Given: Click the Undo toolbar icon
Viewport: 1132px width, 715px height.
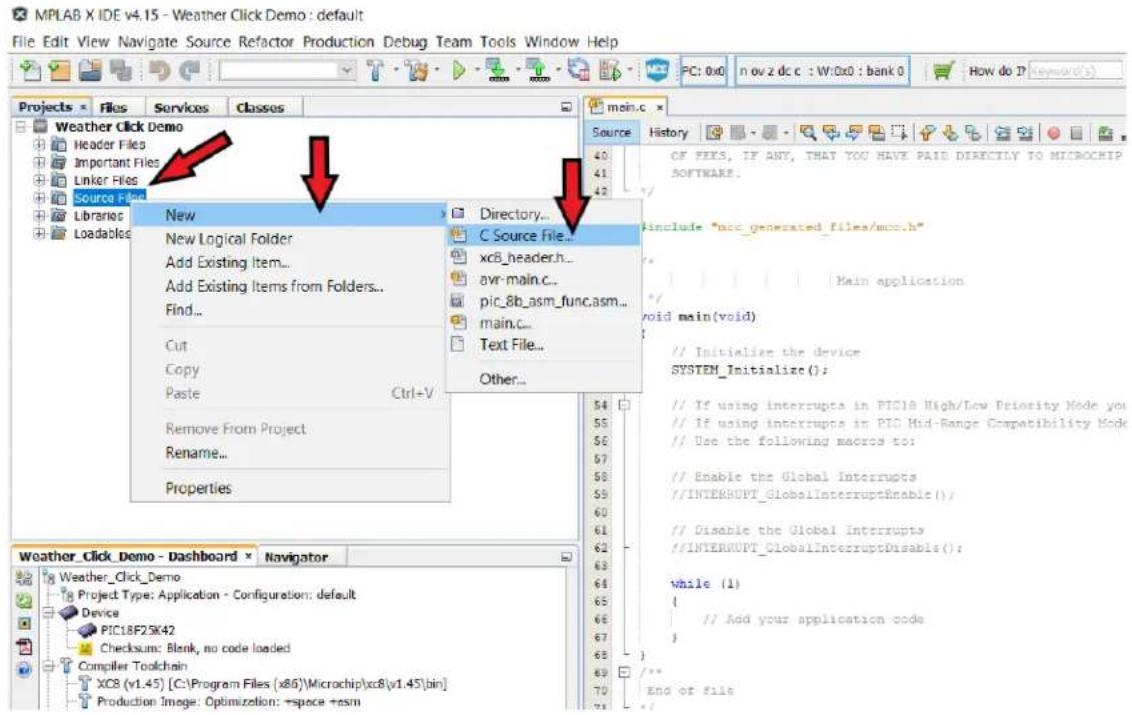Looking at the screenshot, I should pyautogui.click(x=160, y=71).
